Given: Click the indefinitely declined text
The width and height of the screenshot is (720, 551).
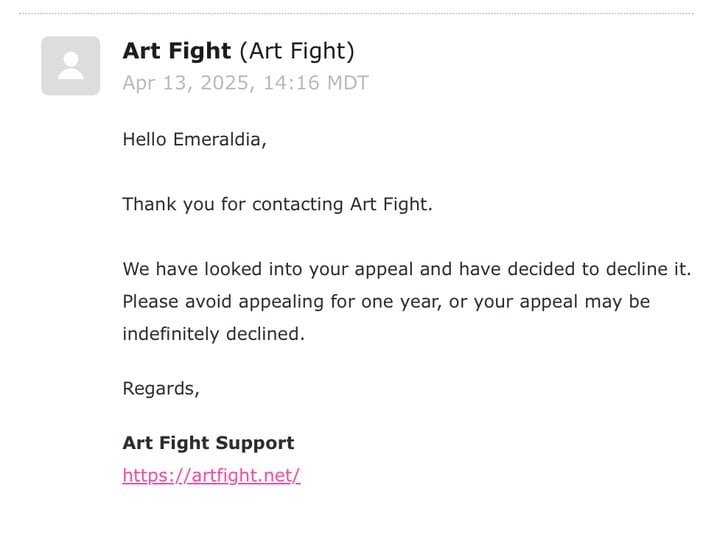Looking at the screenshot, I should pyautogui.click(x=214, y=334).
